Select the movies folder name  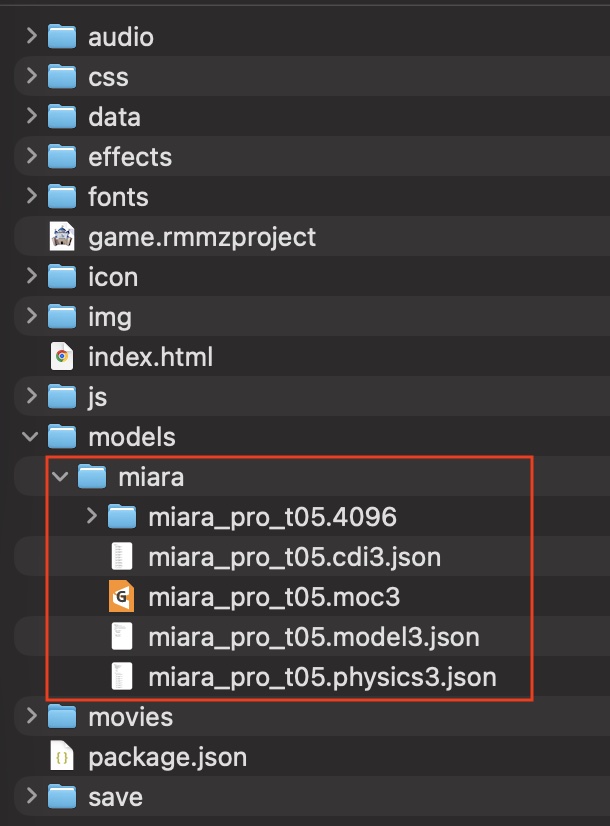[131, 717]
